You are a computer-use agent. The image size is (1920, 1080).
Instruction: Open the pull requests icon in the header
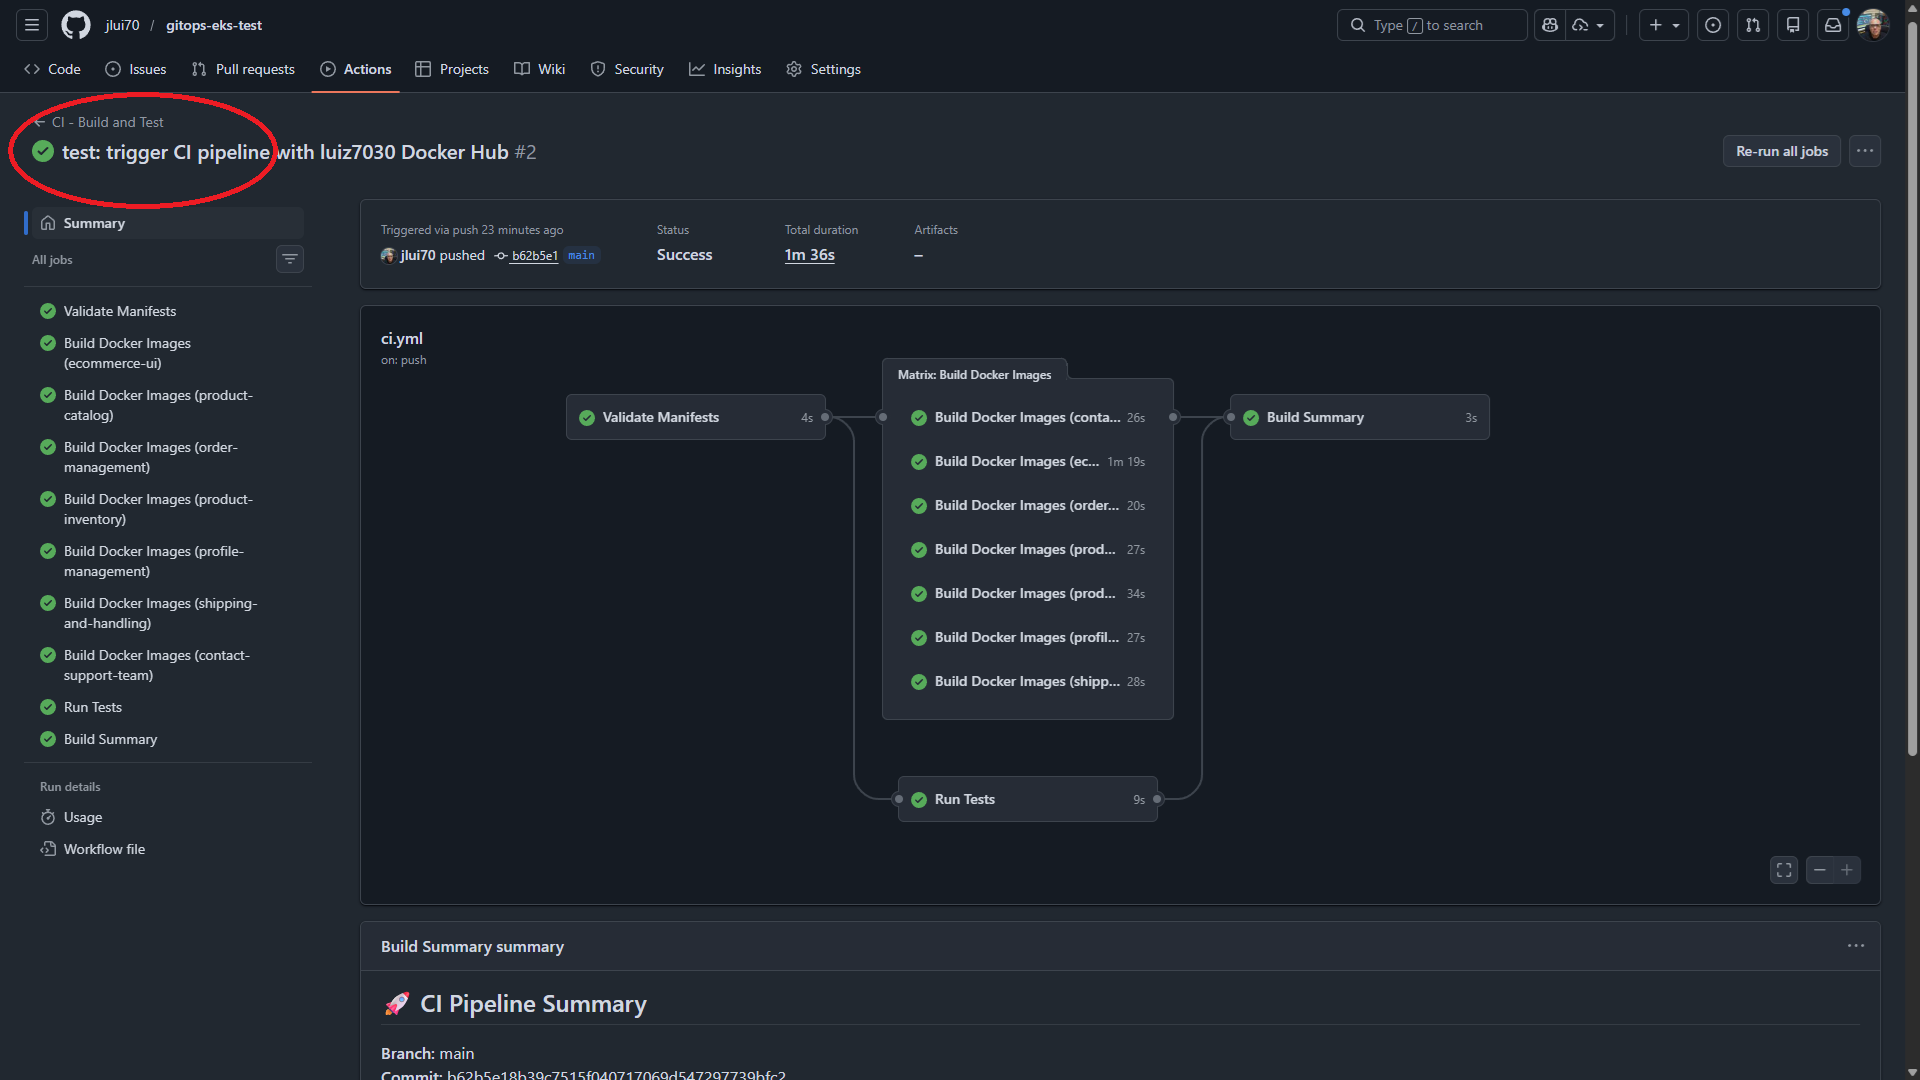(1753, 25)
